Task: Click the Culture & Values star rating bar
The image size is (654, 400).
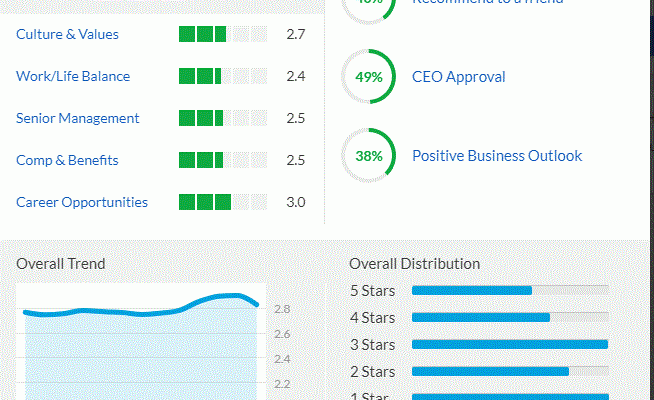Action: coord(222,34)
